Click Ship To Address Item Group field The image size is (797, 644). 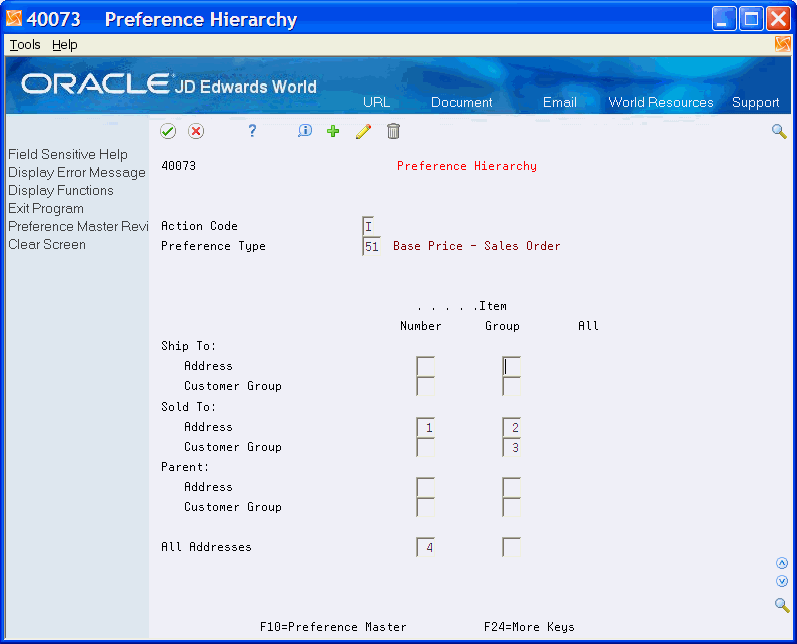point(511,366)
